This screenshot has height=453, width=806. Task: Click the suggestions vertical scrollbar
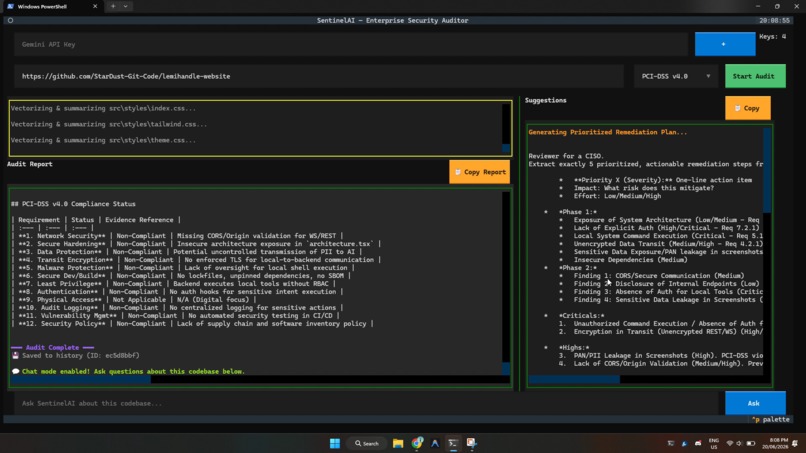[766, 252]
